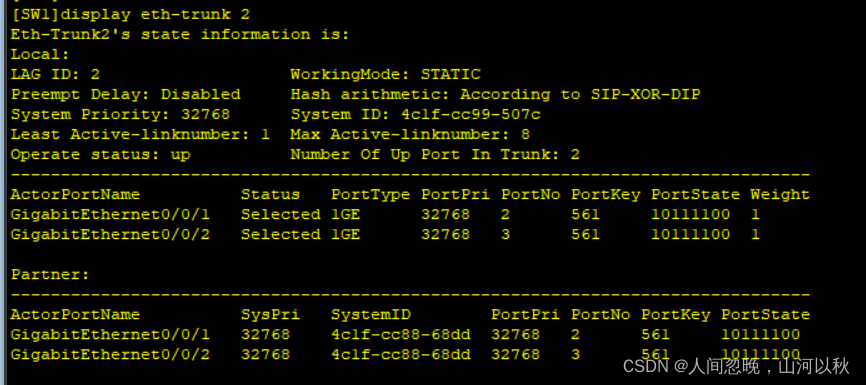Click 'Max Active-linknumber: 8' value
The width and height of the screenshot is (866, 385).
pyautogui.click(x=410, y=134)
